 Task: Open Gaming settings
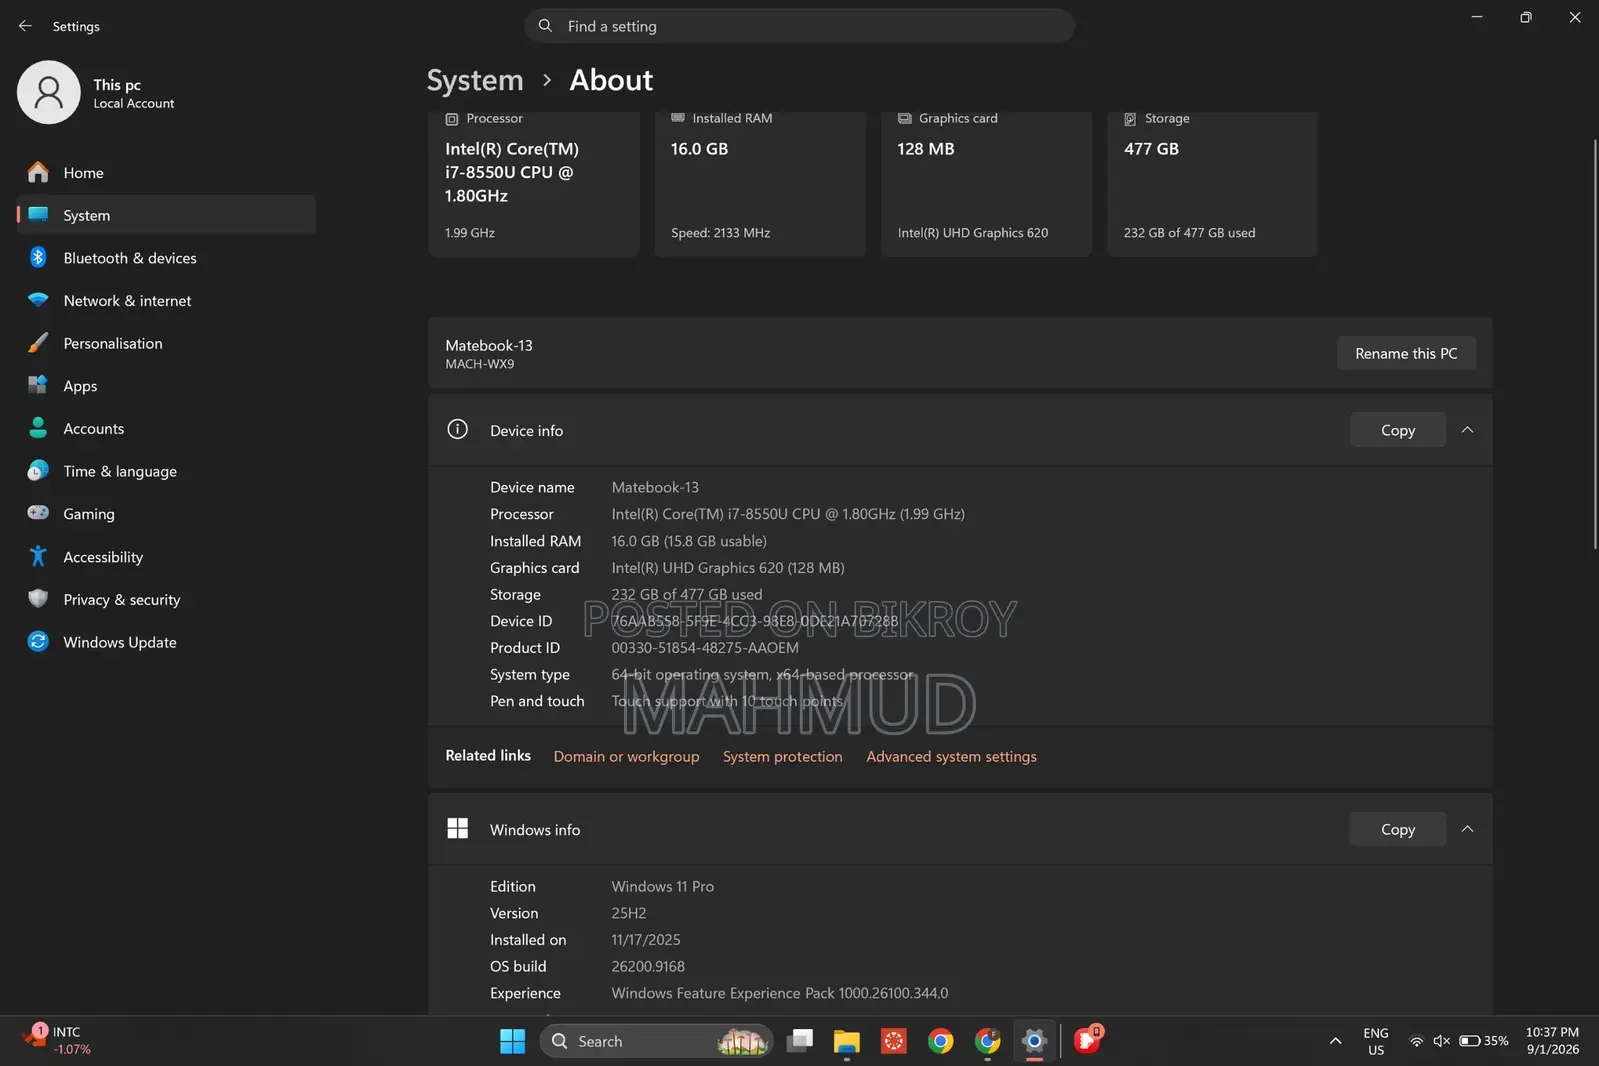point(166,514)
